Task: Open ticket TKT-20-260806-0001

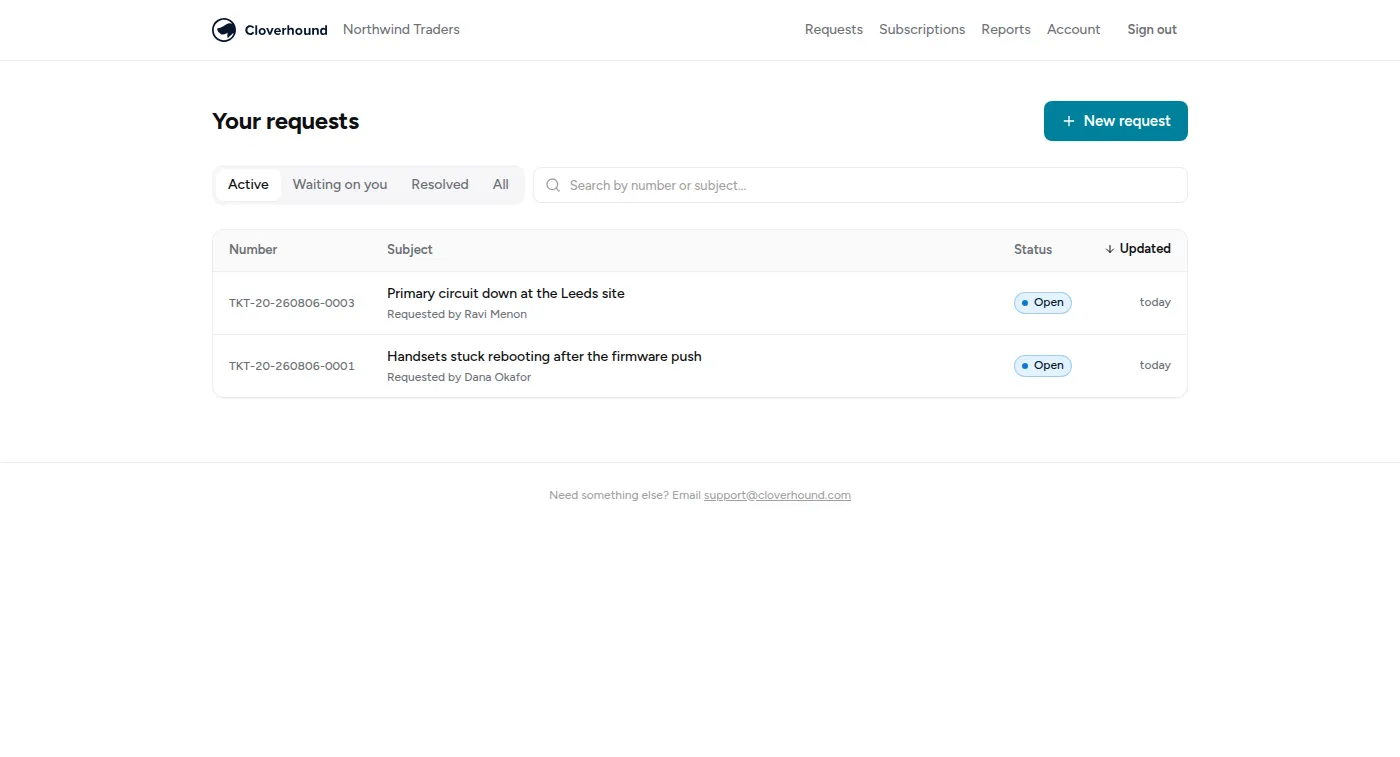Action: [x=292, y=366]
